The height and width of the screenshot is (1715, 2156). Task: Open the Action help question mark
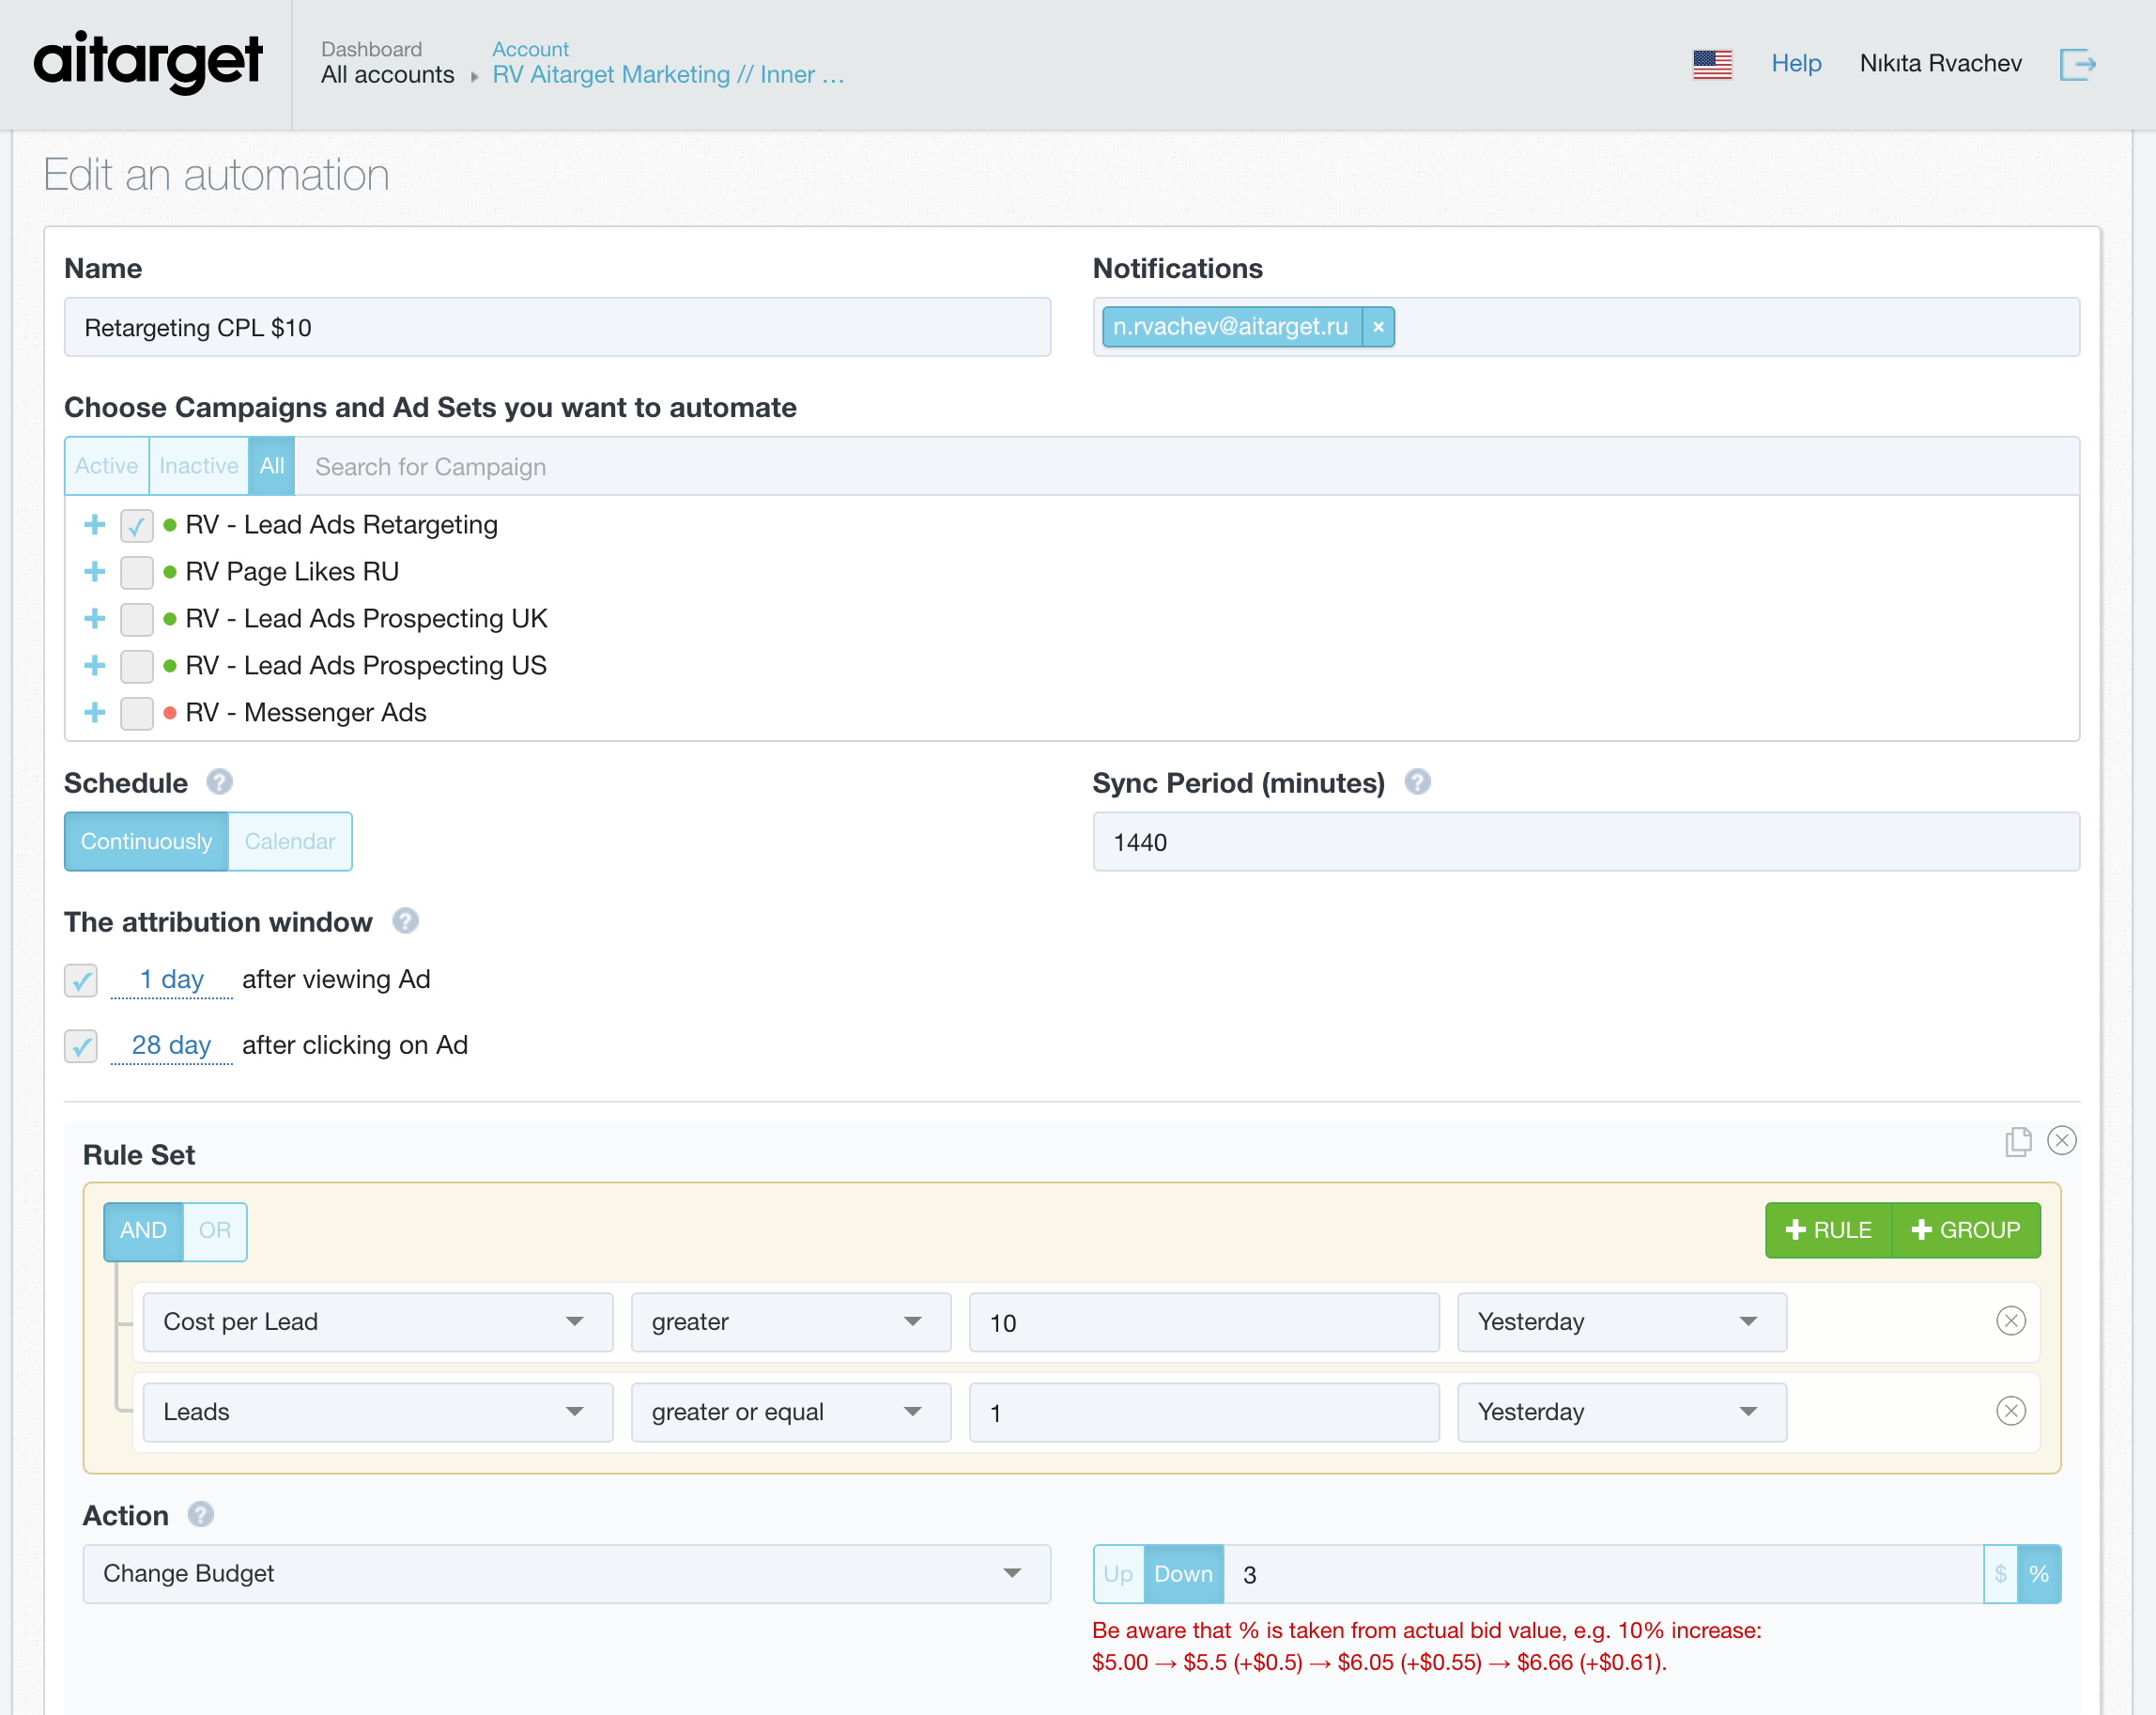click(201, 1515)
